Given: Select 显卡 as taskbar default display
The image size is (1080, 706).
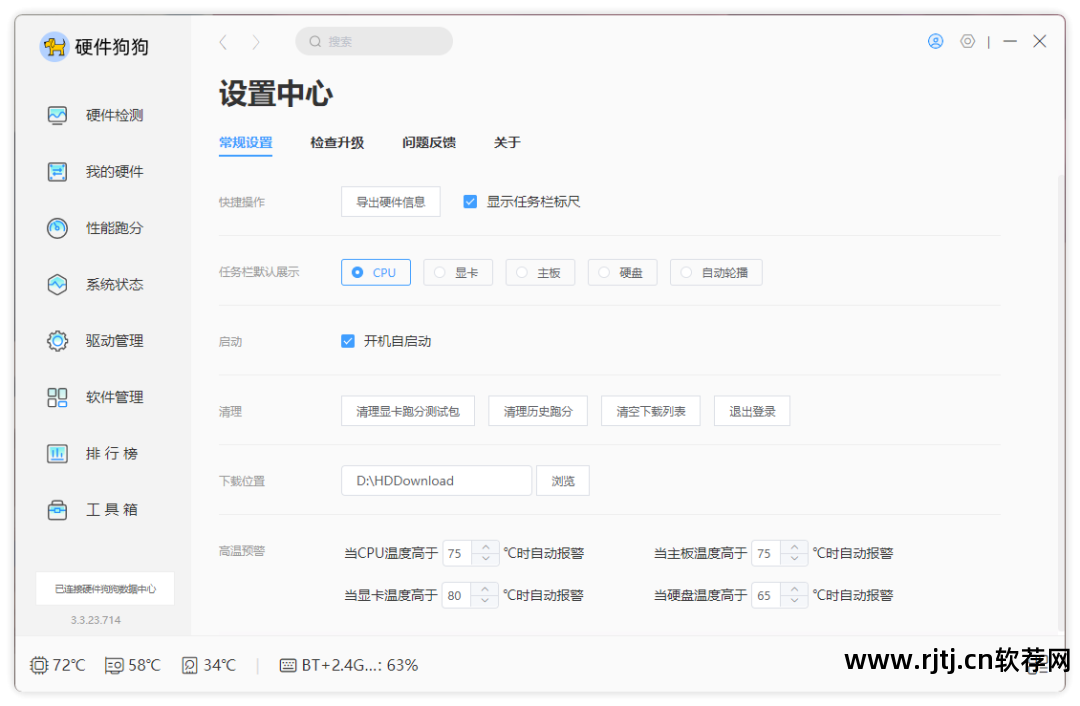Looking at the screenshot, I should [458, 271].
